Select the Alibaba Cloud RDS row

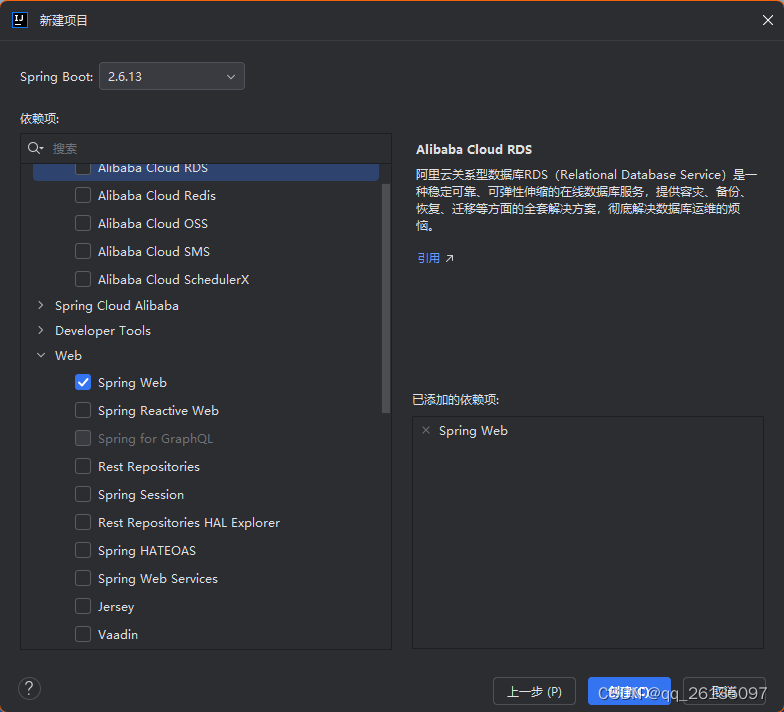206,172
